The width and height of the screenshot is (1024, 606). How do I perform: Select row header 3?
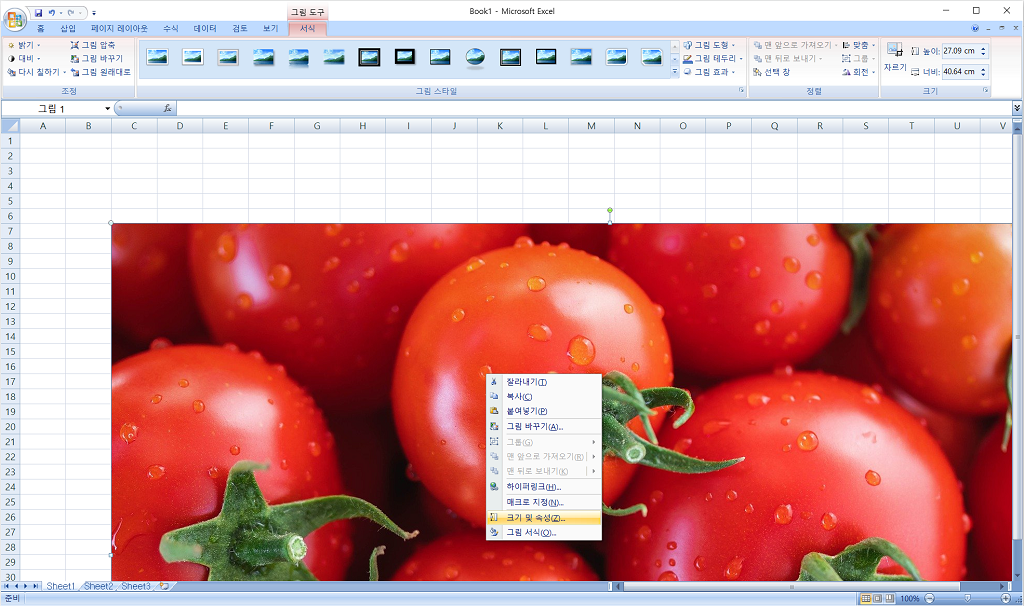point(10,171)
